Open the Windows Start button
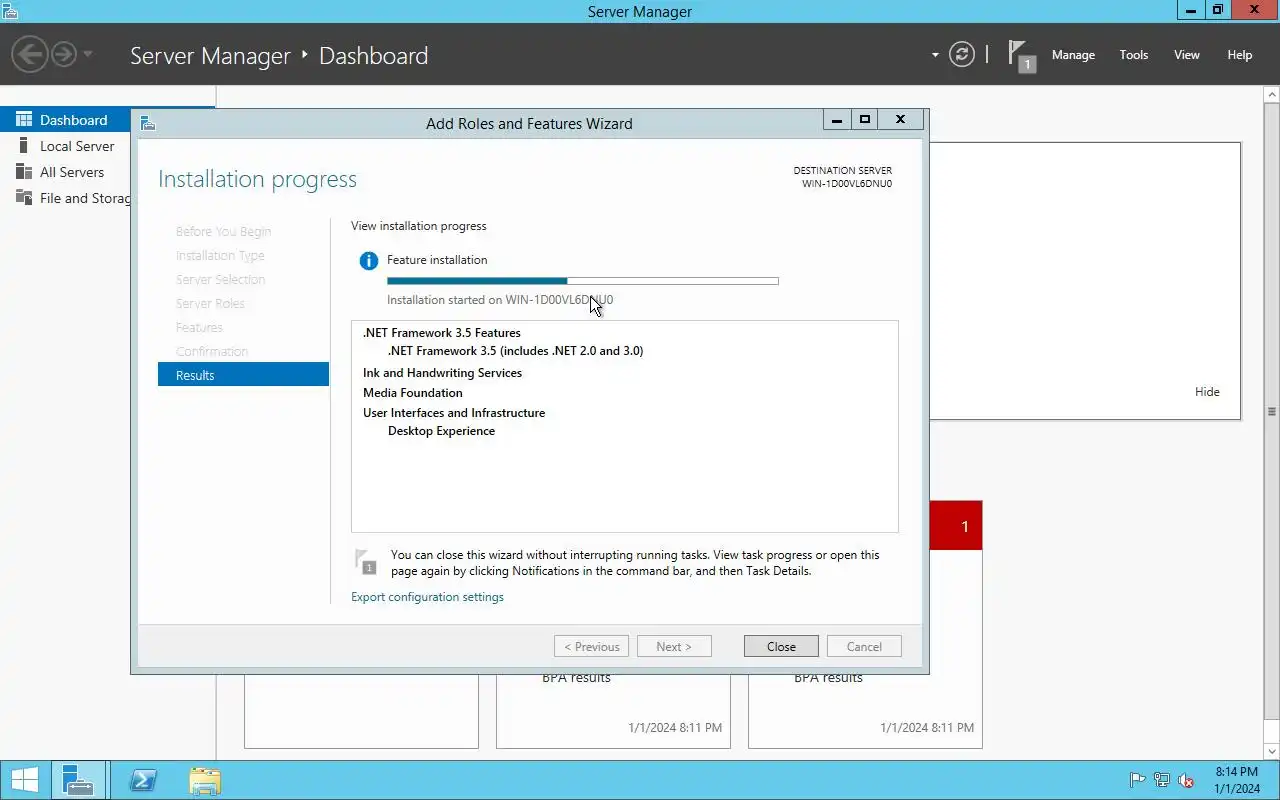 coord(24,780)
